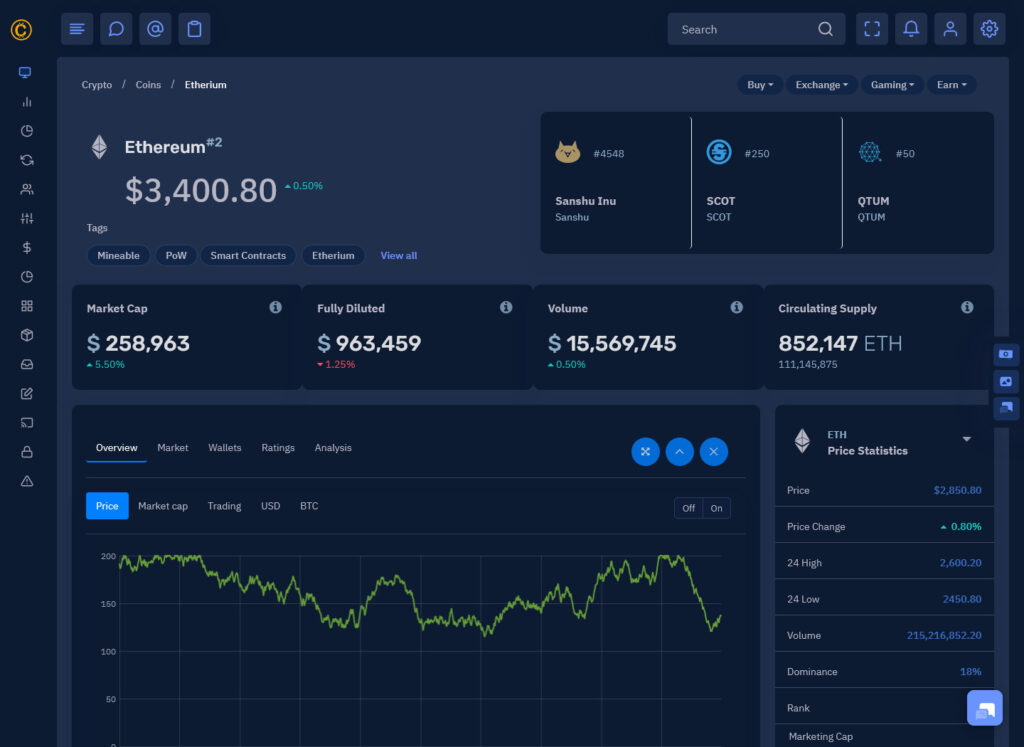This screenshot has width=1024, height=747.
Task: Click the View all tags link
Action: [398, 255]
